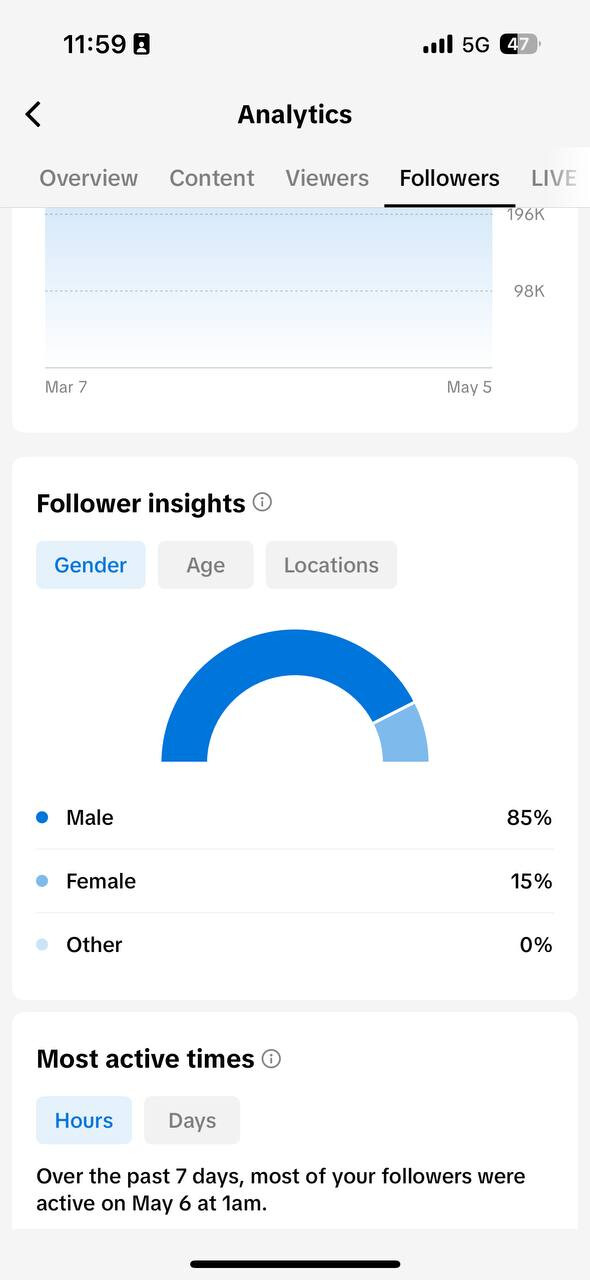Tap the Female legend dot
Screen dimensions: 590x1280
click(x=42, y=881)
